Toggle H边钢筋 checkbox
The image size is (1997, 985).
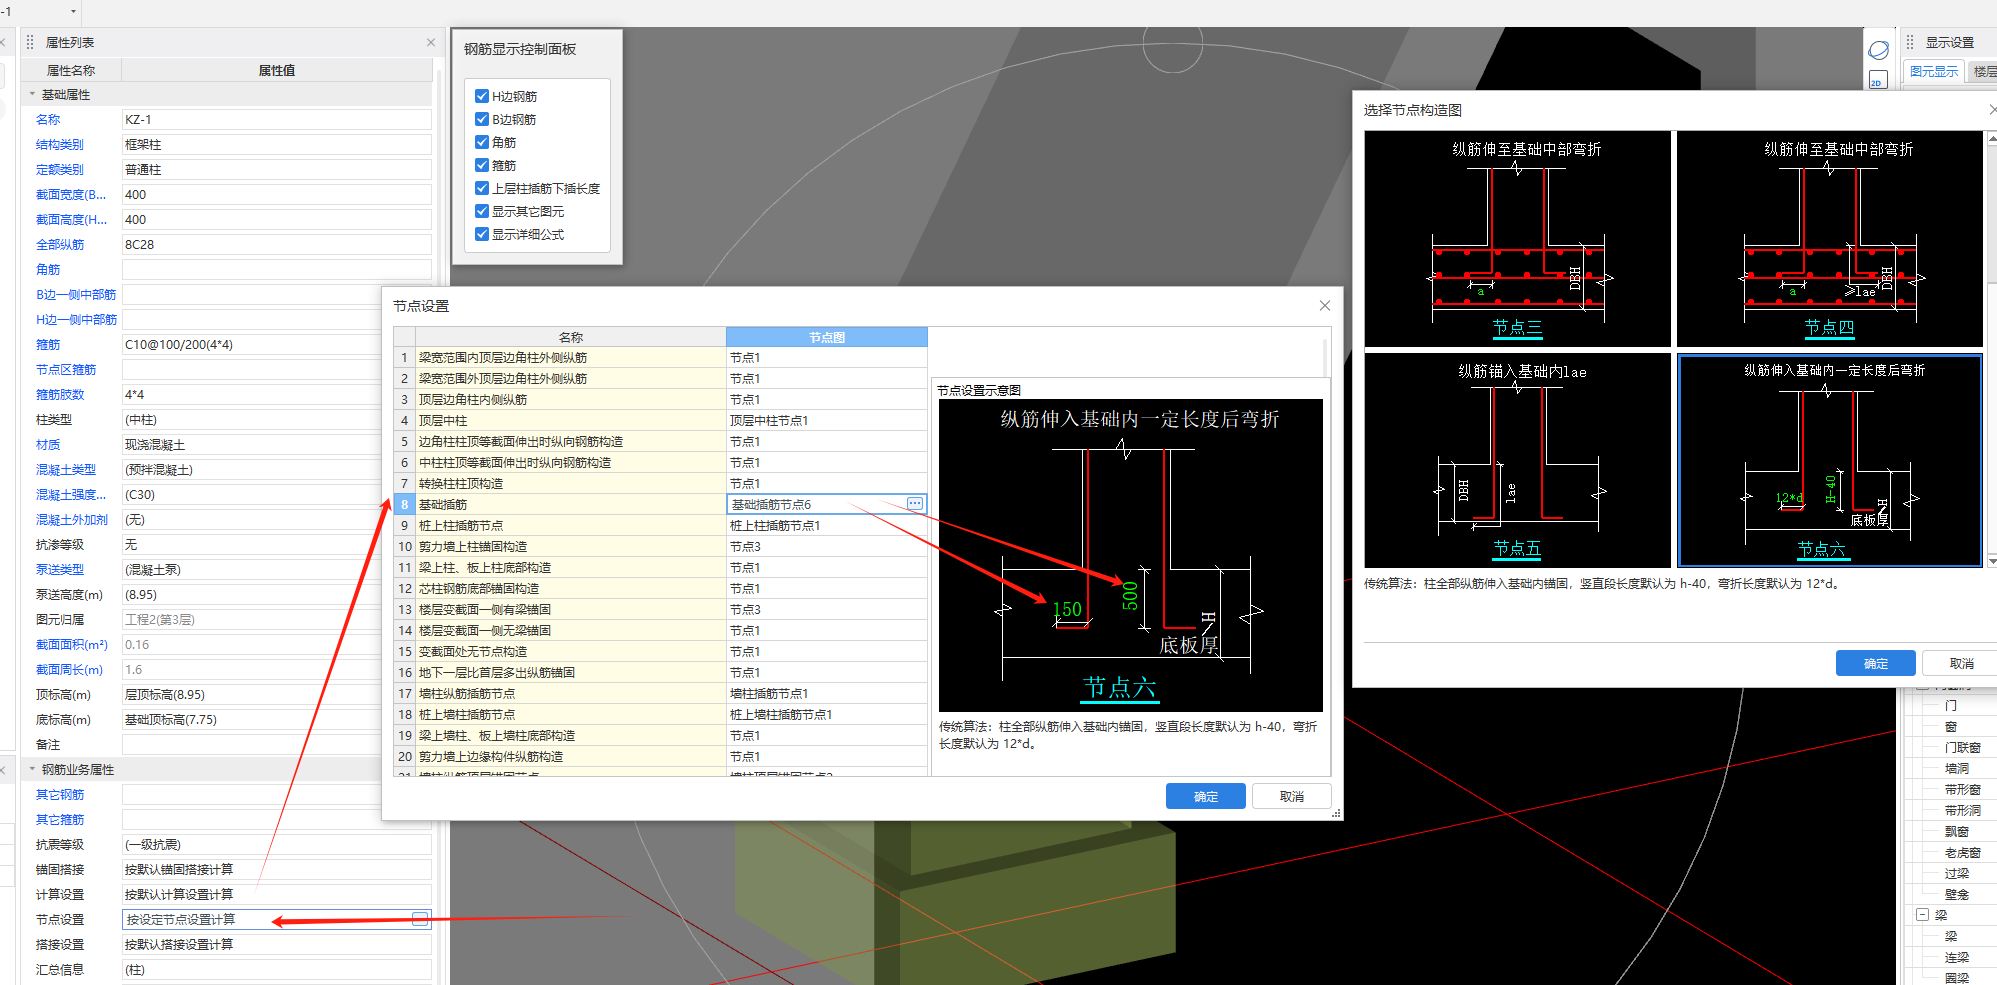[482, 96]
